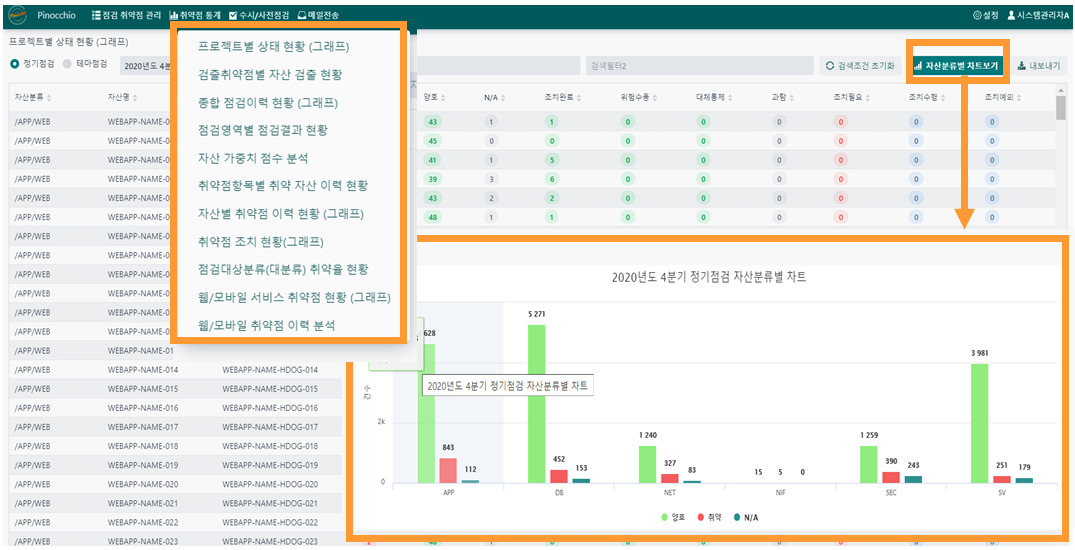The image size is (1075, 550).
Task: Click the table scrollbar up arrow
Action: point(1061,91)
